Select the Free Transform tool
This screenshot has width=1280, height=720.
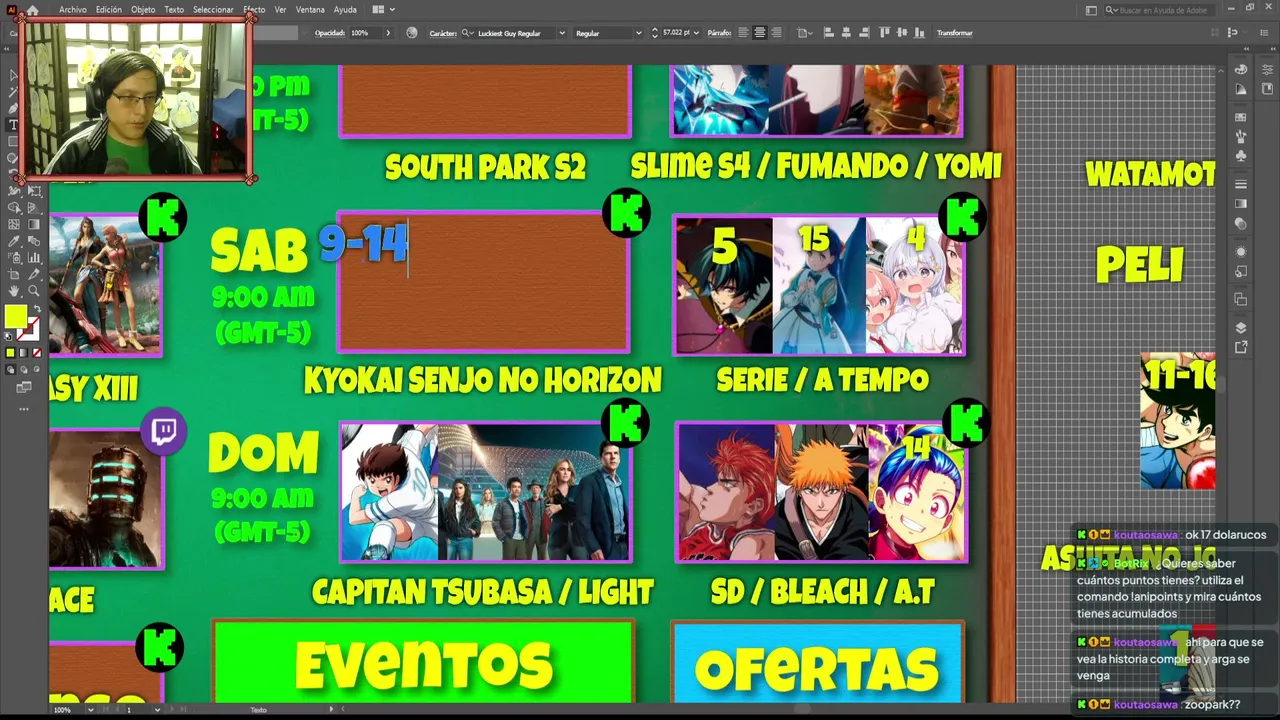(33, 191)
